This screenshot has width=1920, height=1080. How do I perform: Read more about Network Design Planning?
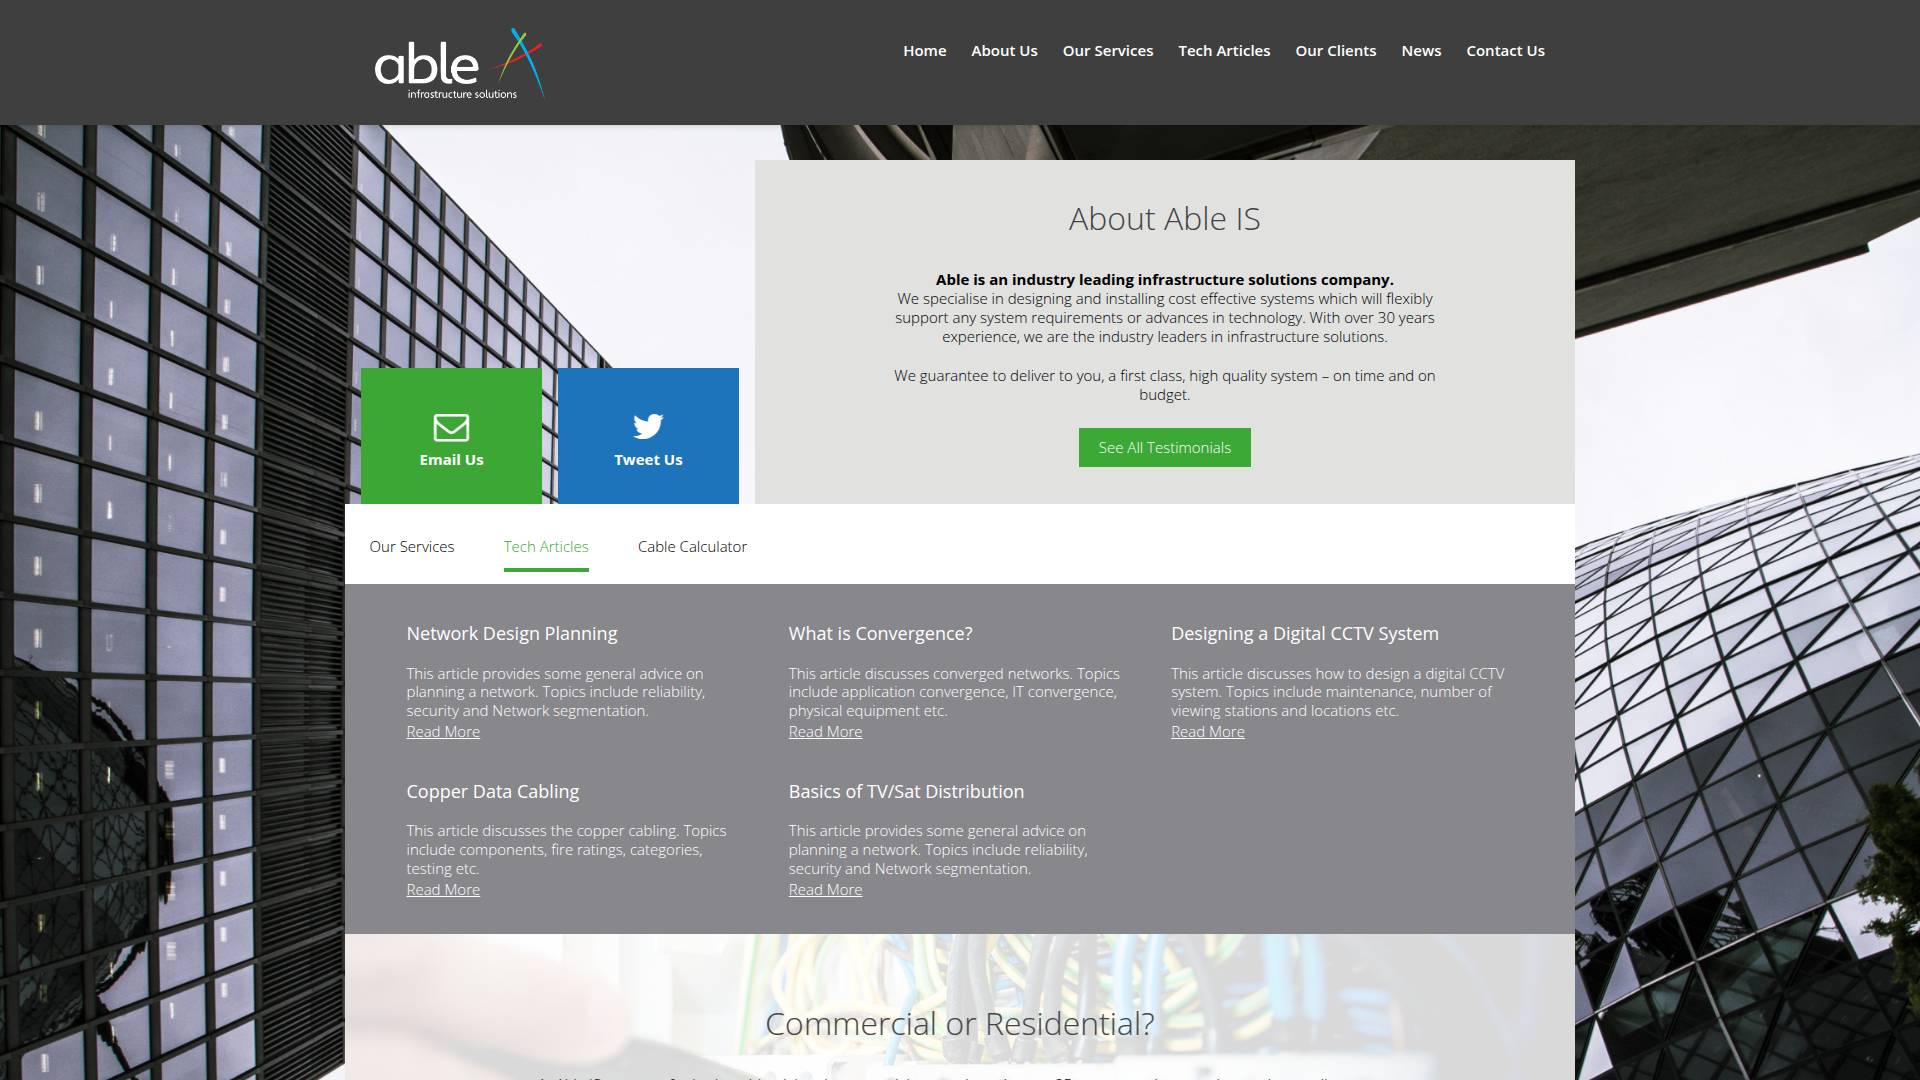point(443,732)
